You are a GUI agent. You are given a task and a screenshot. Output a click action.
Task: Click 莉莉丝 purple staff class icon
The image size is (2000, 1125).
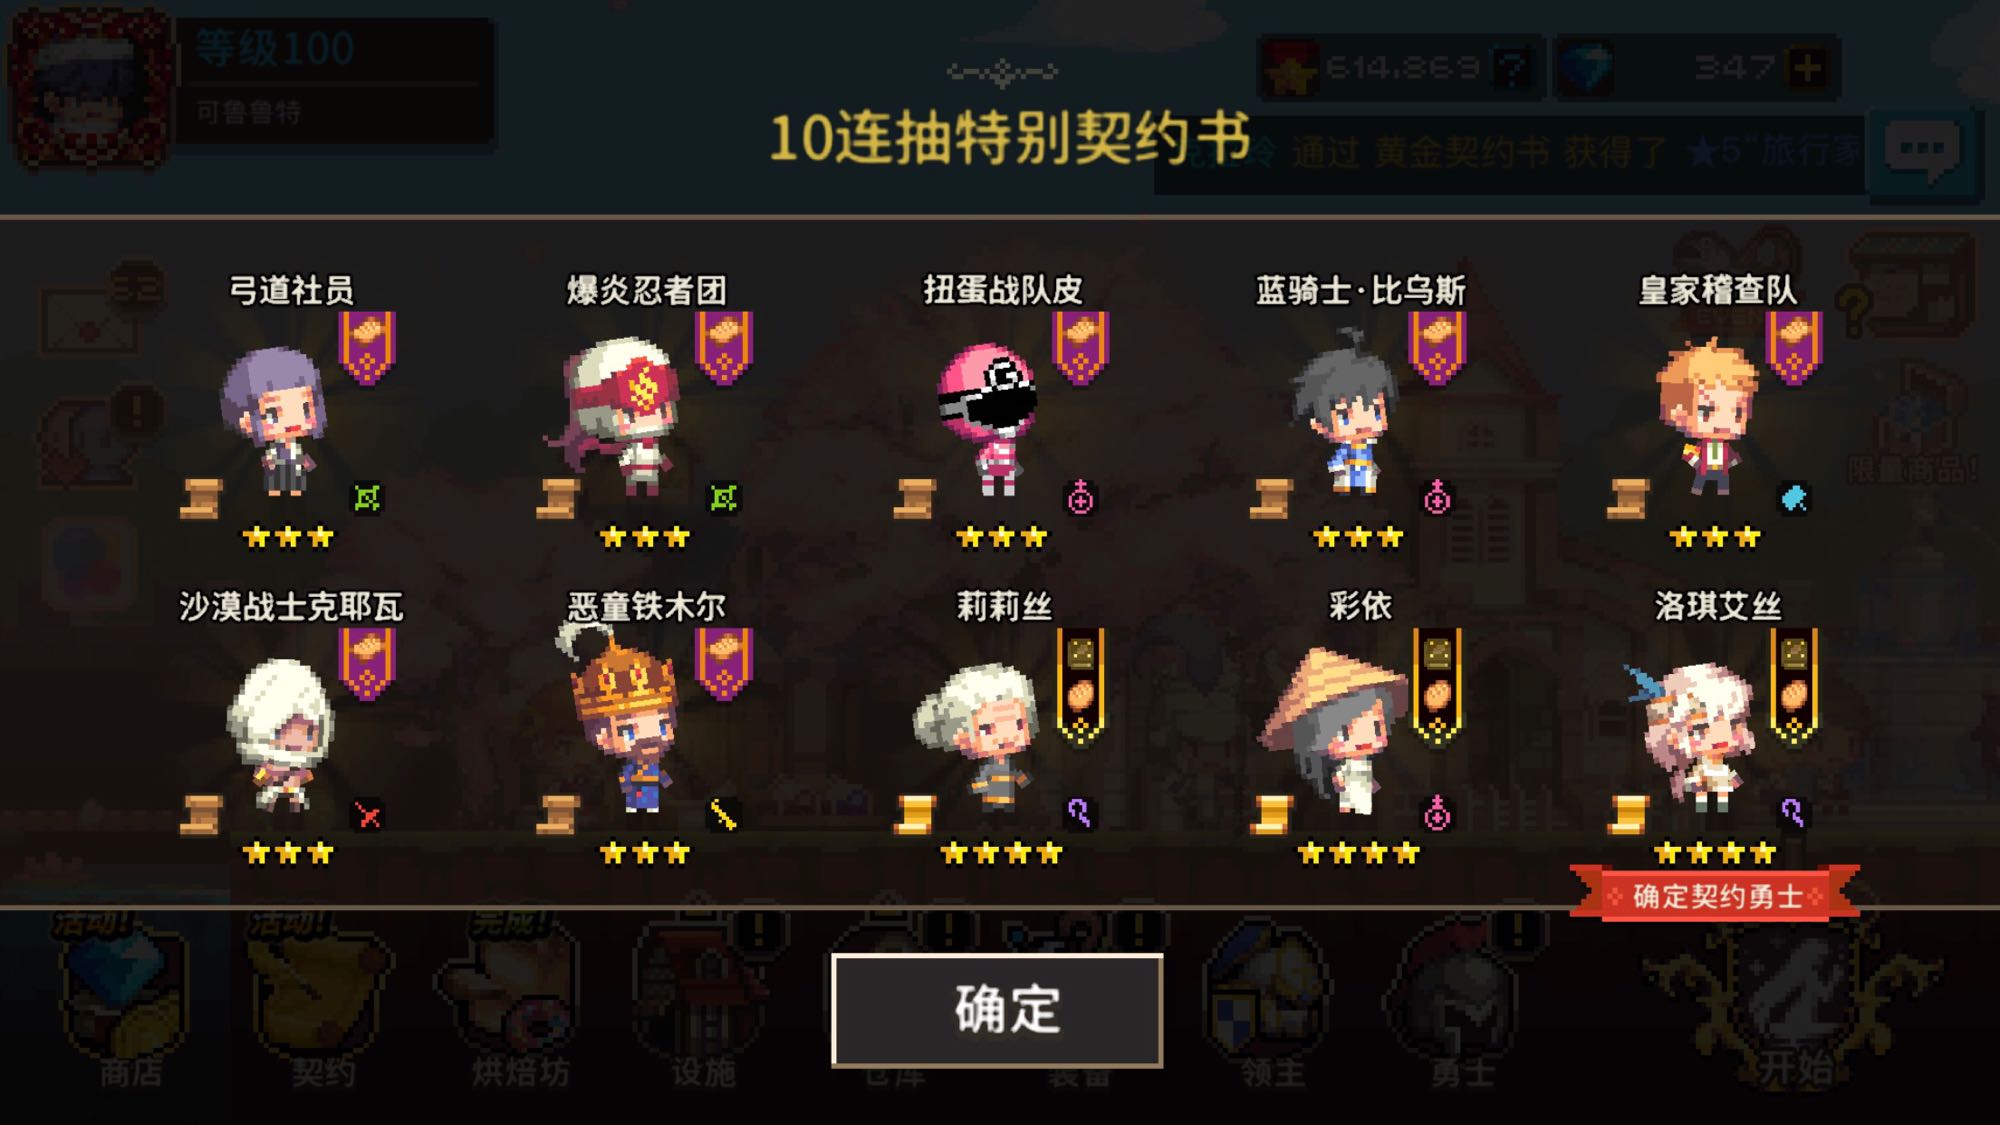tap(1080, 814)
